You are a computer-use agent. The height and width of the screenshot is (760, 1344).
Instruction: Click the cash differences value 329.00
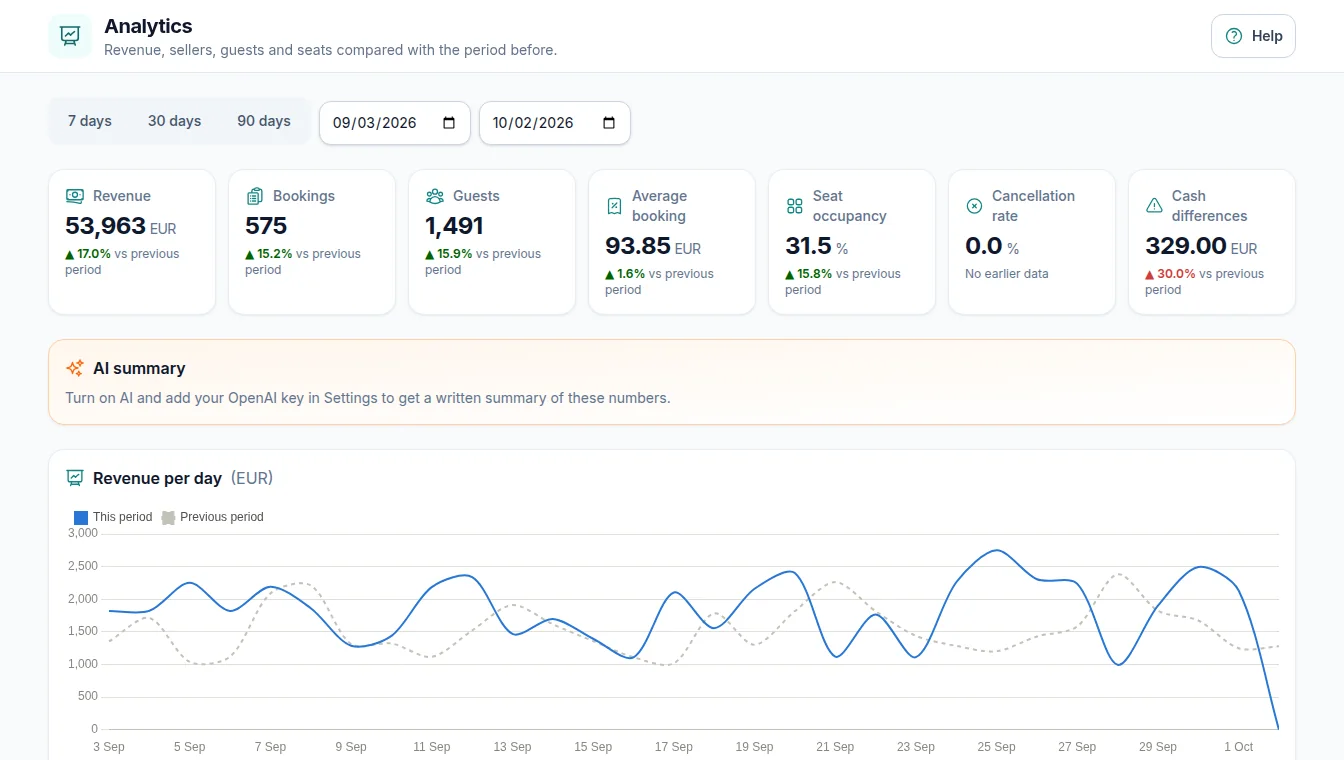1186,246
